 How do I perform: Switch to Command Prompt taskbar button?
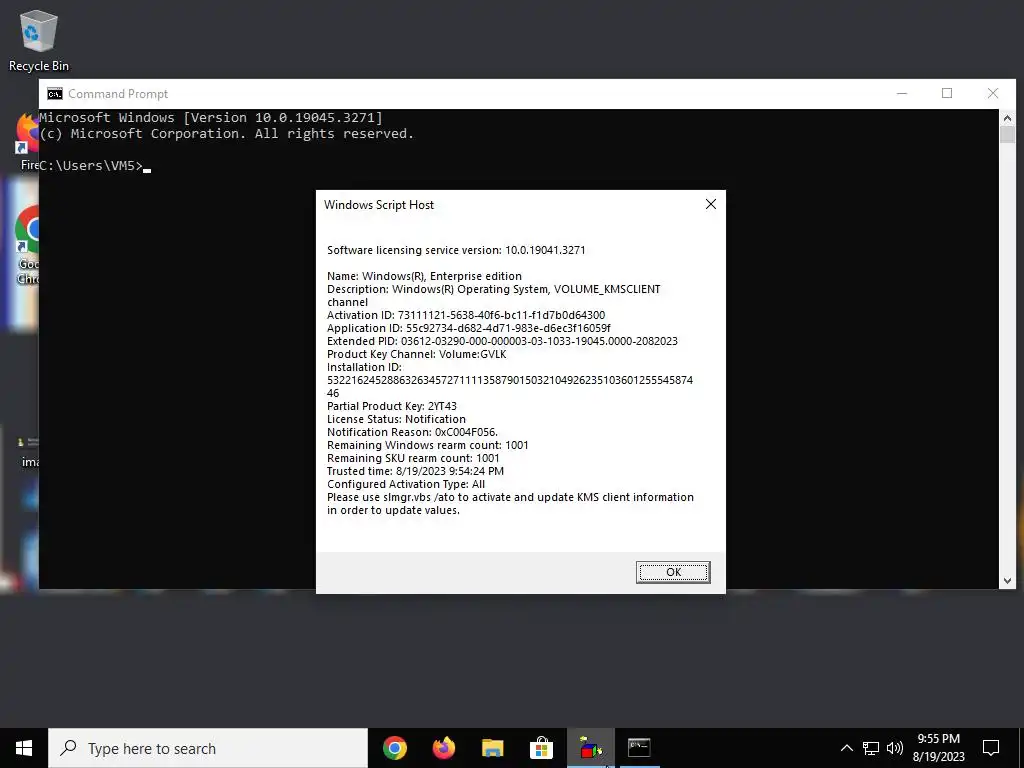pyautogui.click(x=639, y=748)
